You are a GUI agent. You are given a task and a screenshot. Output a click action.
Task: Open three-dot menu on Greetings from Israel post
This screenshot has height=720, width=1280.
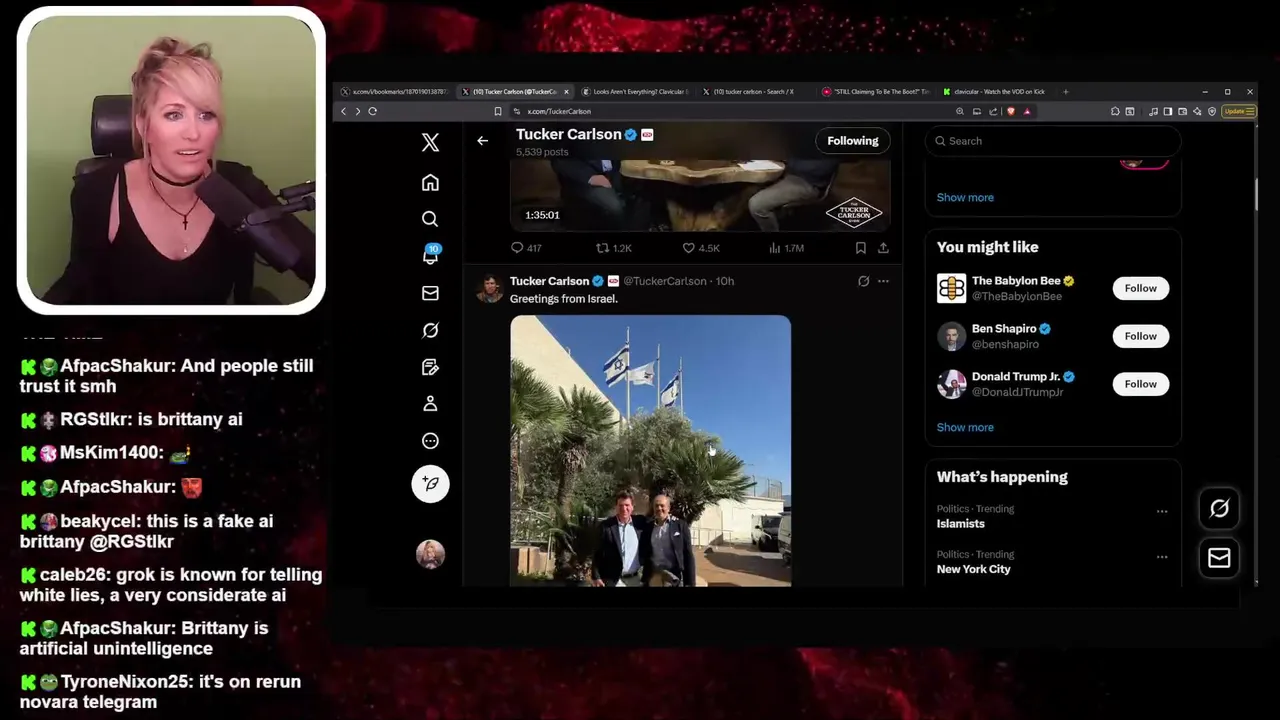pos(883,281)
